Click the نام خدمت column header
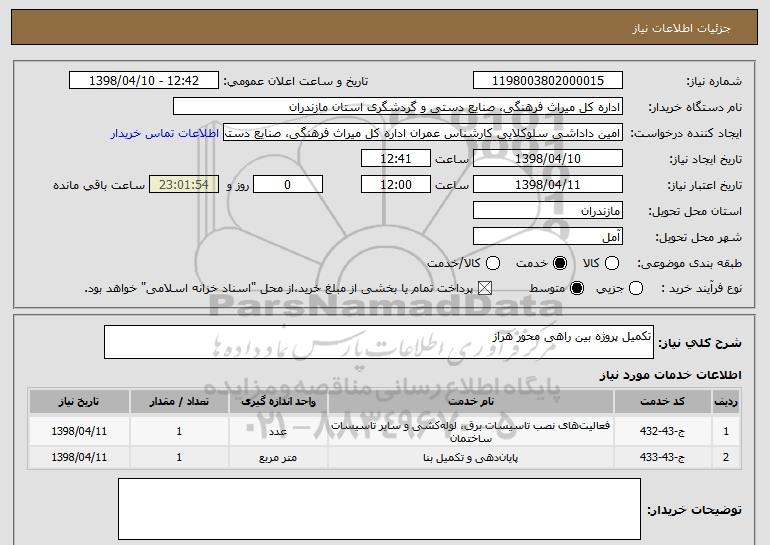 coord(470,402)
